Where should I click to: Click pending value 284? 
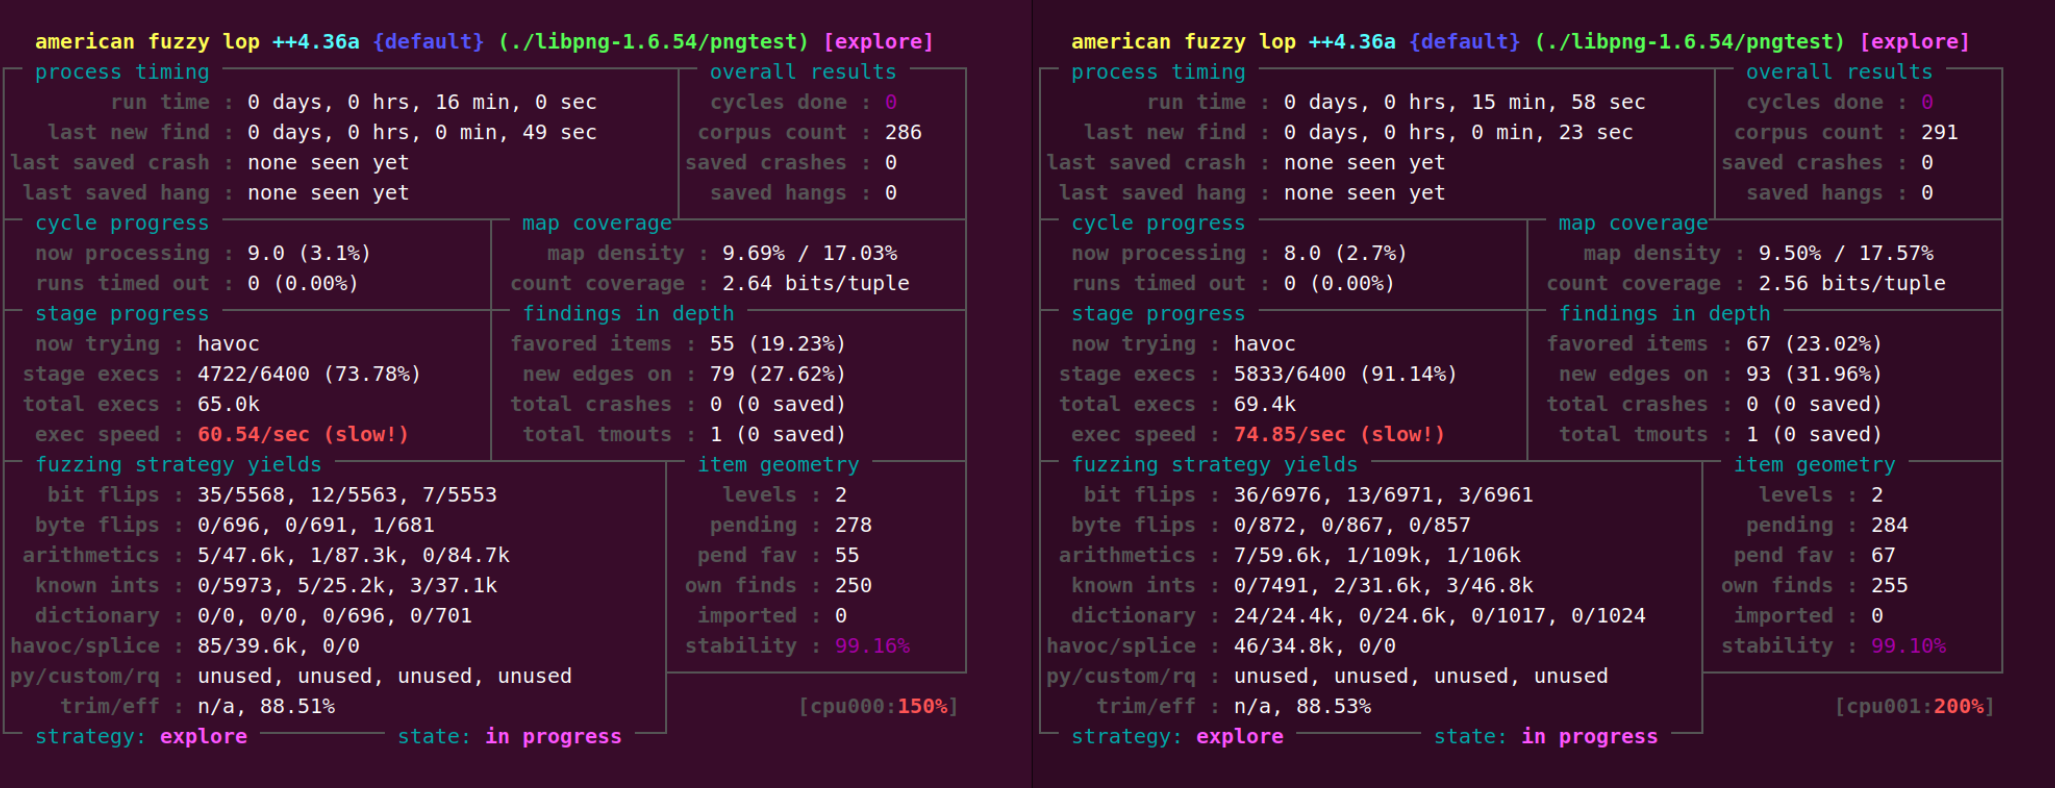point(1889,525)
